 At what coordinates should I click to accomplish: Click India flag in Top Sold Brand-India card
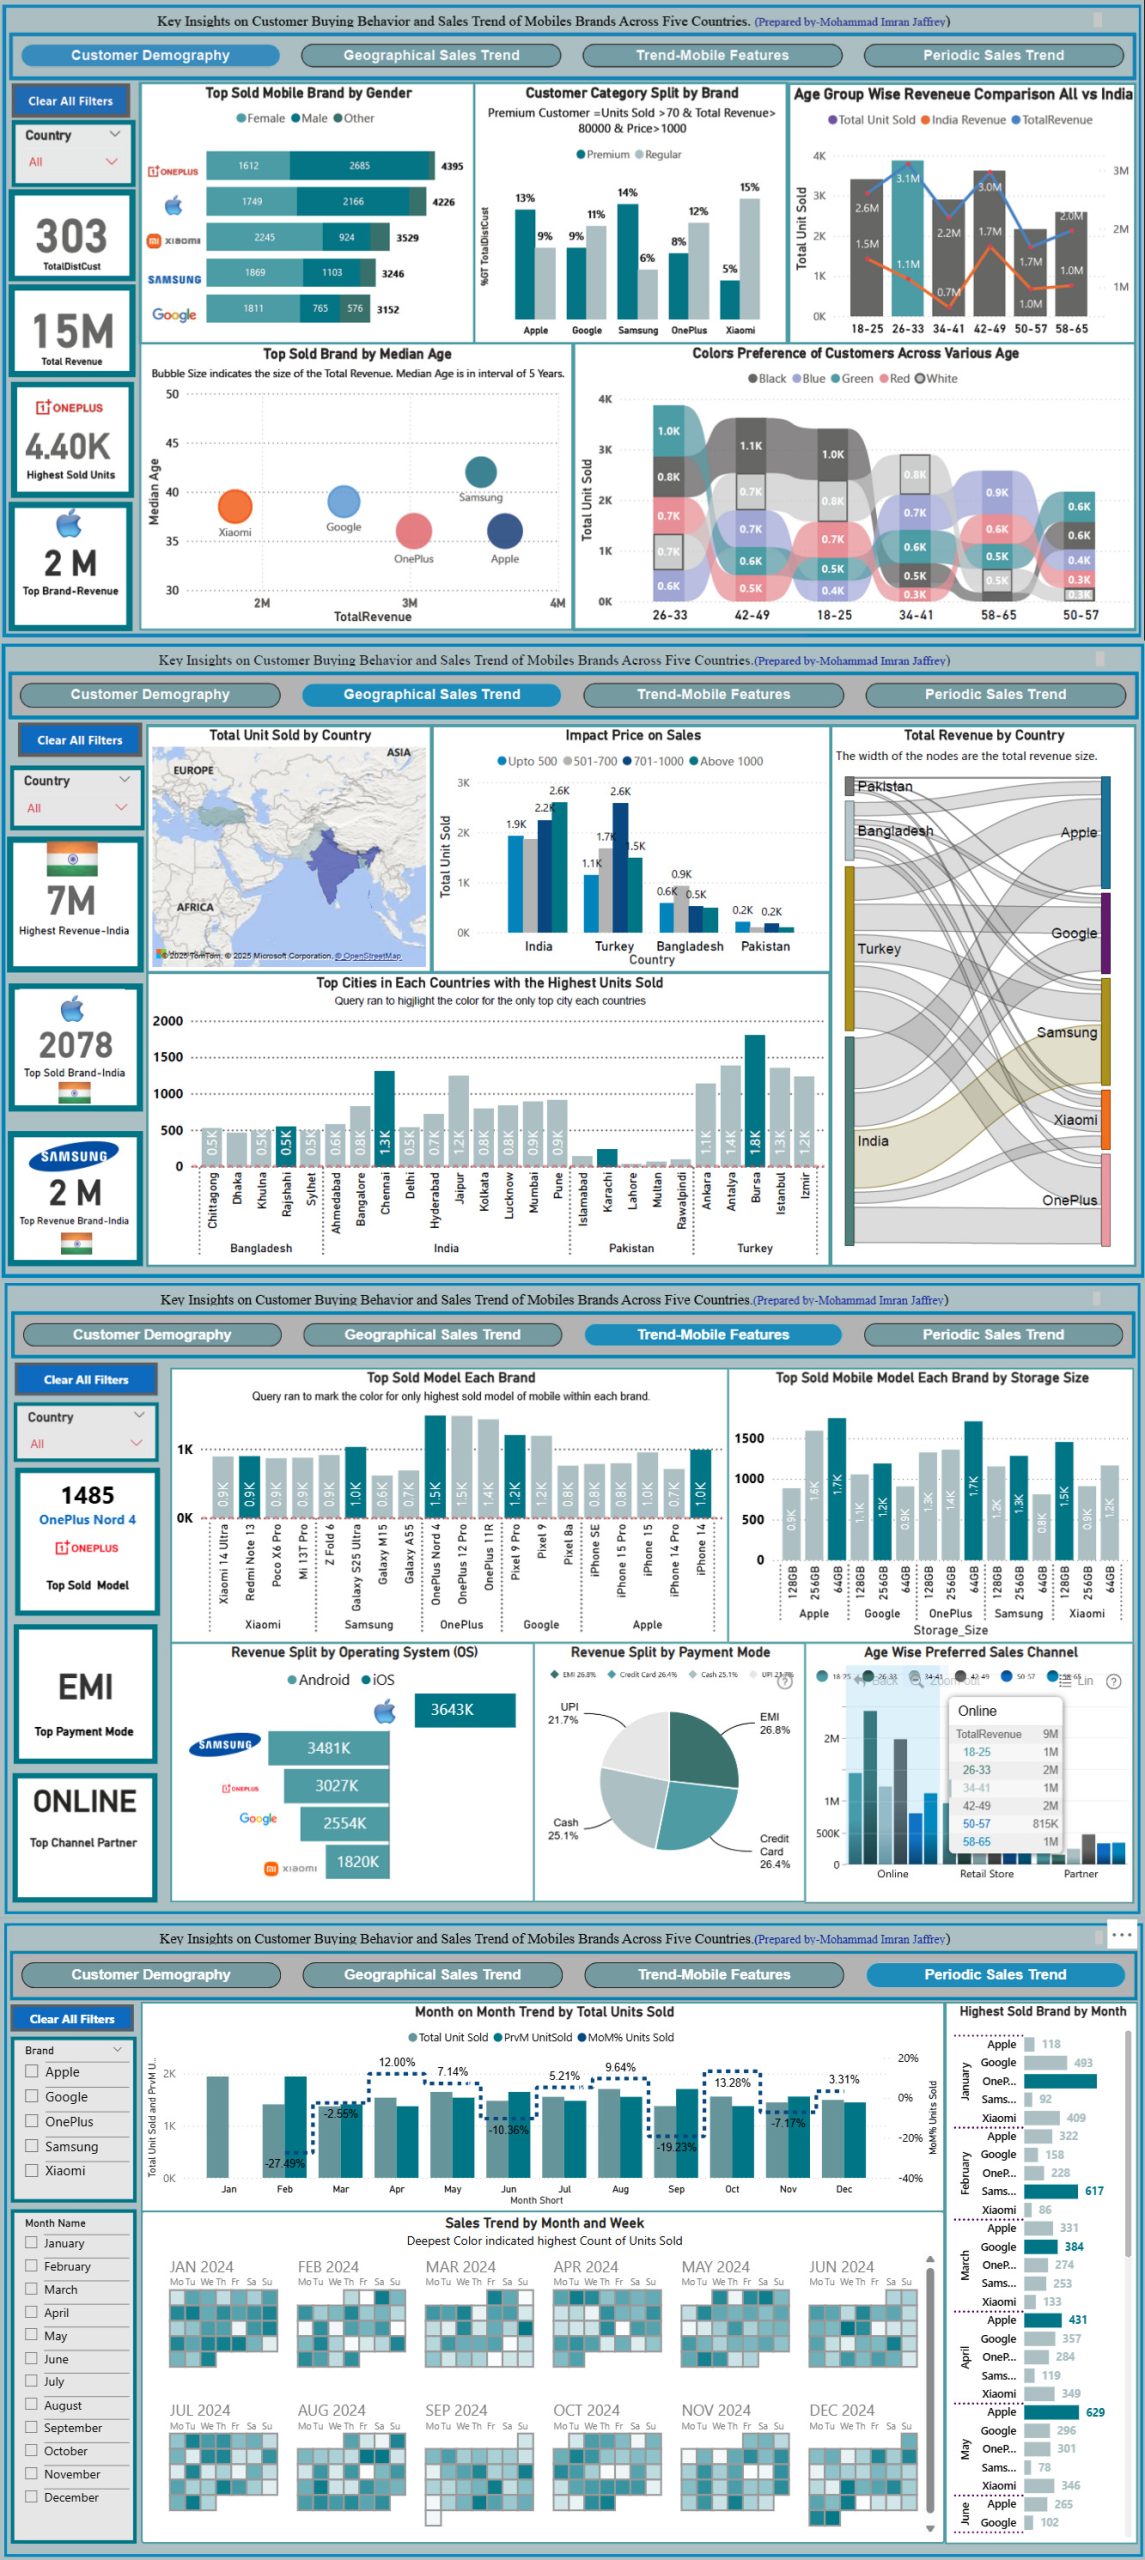(x=74, y=1093)
